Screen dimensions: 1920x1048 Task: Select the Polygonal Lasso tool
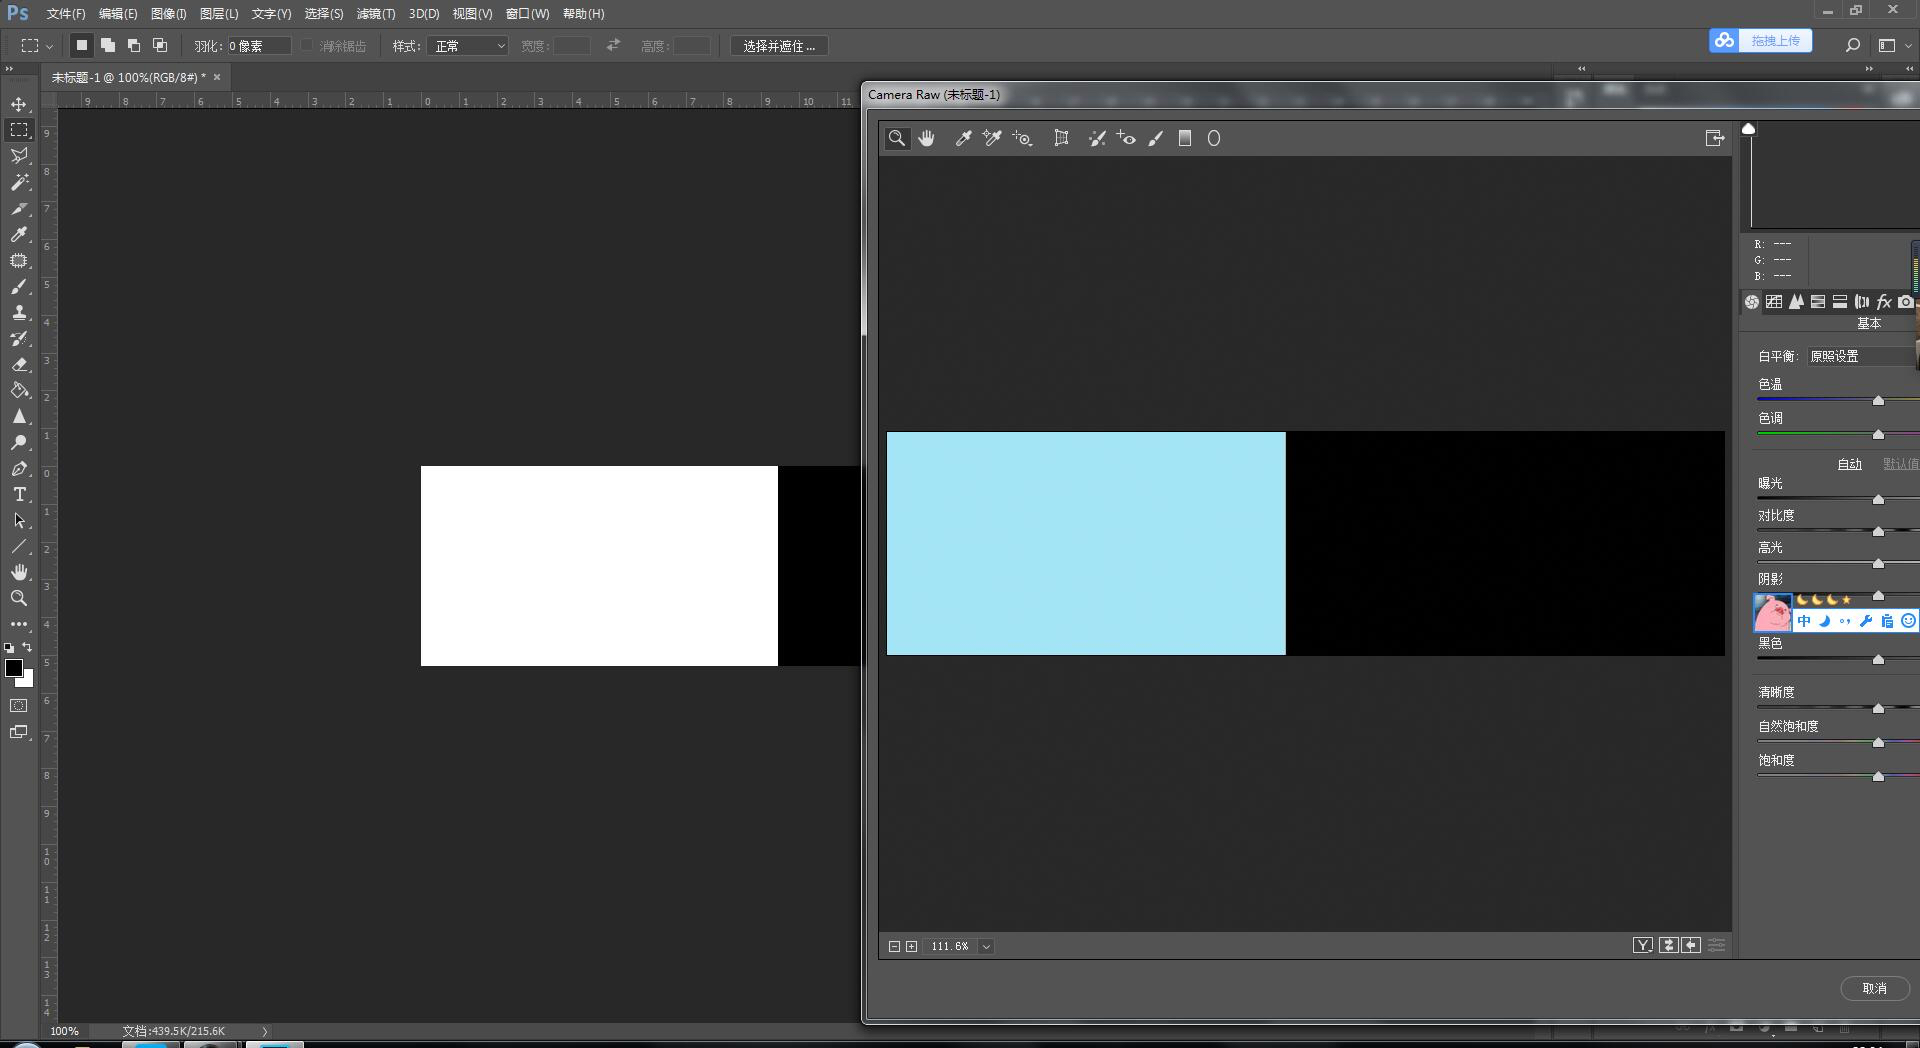19,156
